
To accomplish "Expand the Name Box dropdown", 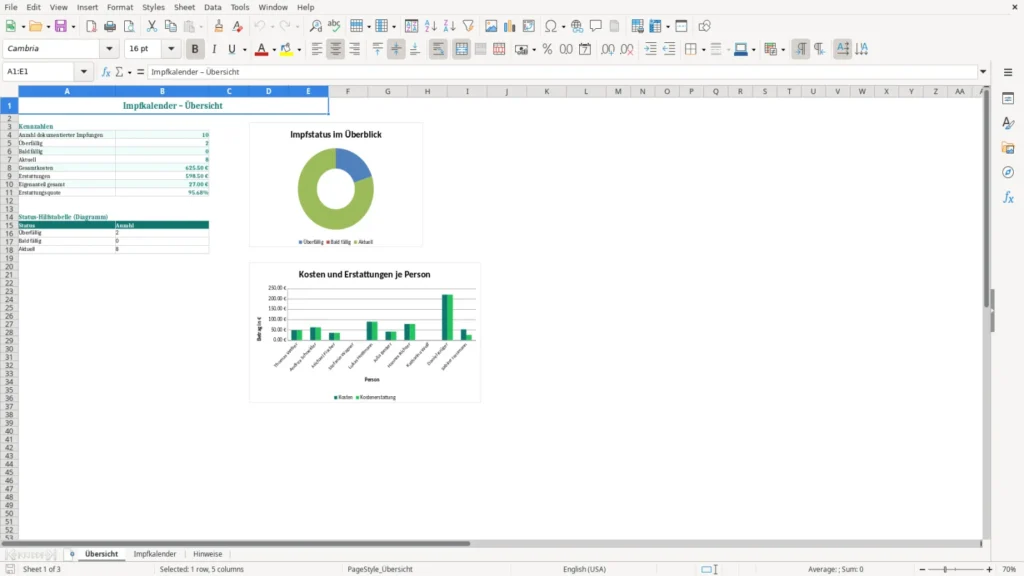I will point(84,72).
